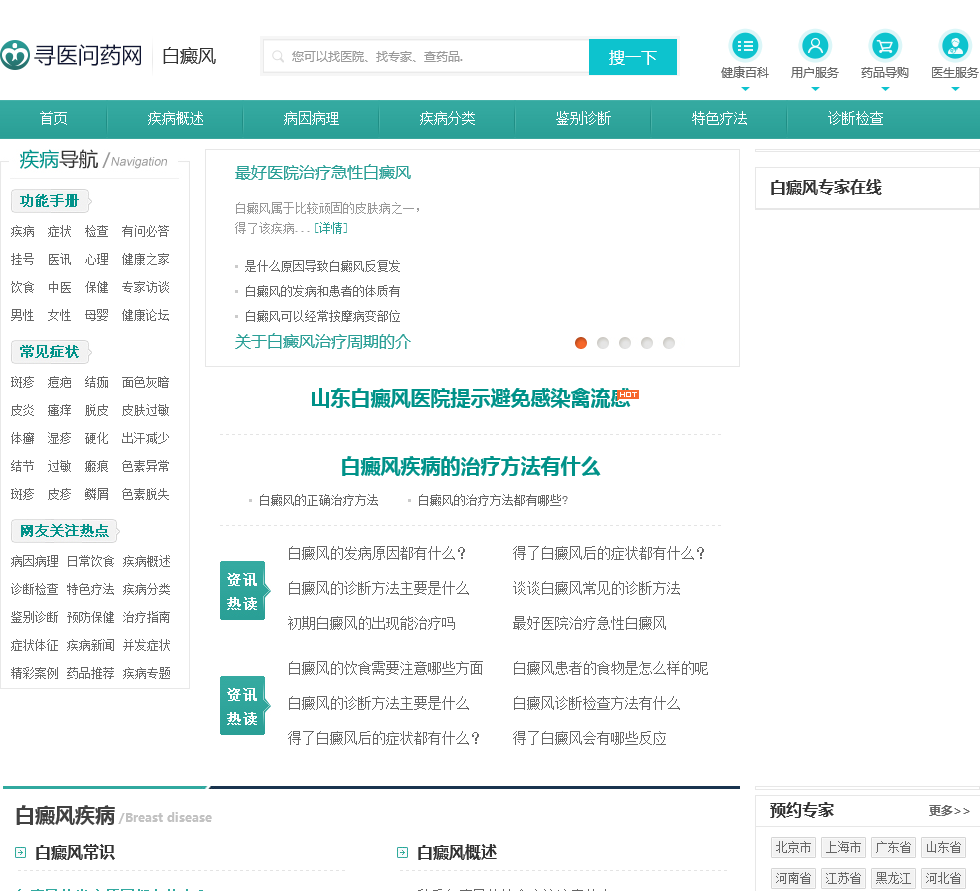Click the 药品导购 shopping cart icon
Viewport: 980px width, 891px height.
[885, 46]
